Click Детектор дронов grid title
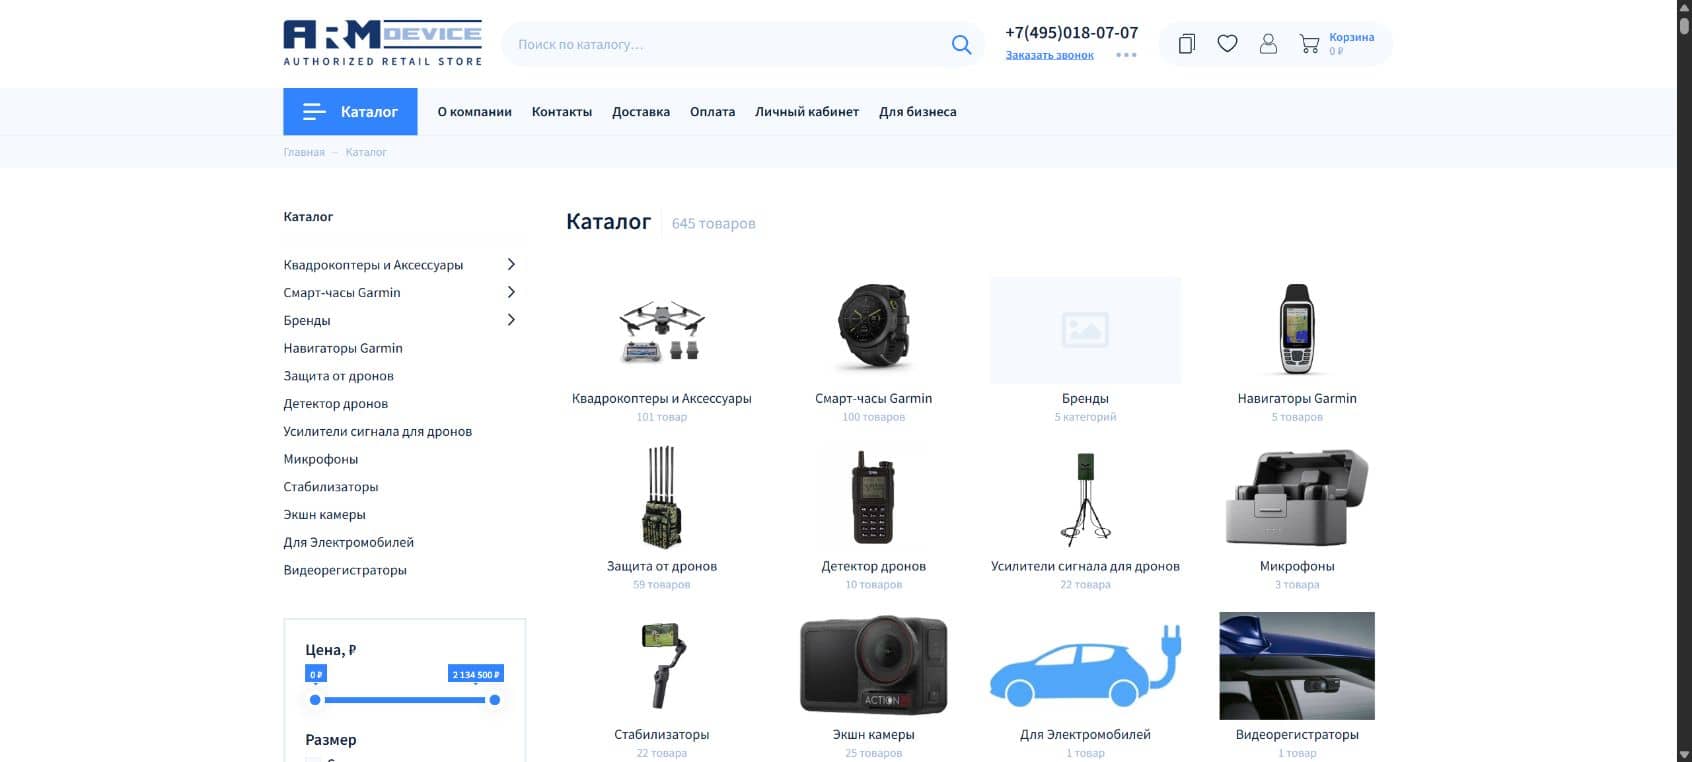 (x=873, y=566)
